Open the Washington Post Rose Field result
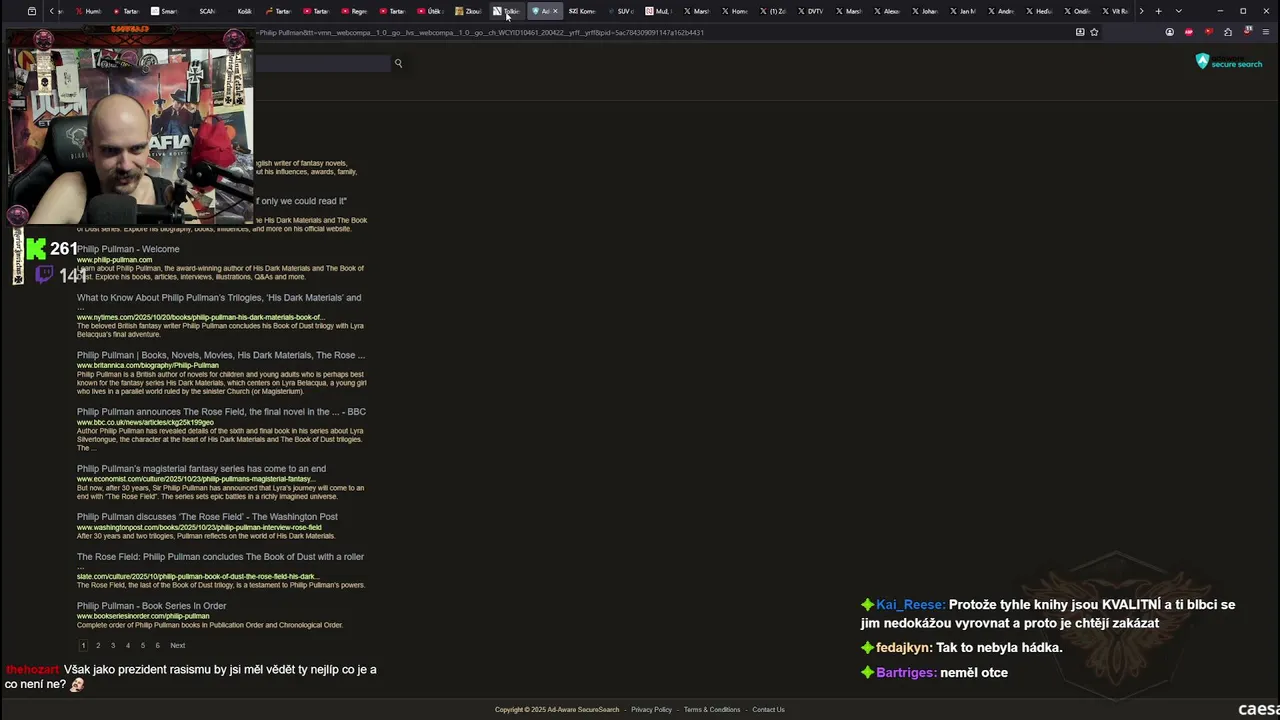1280x720 pixels. [207, 517]
